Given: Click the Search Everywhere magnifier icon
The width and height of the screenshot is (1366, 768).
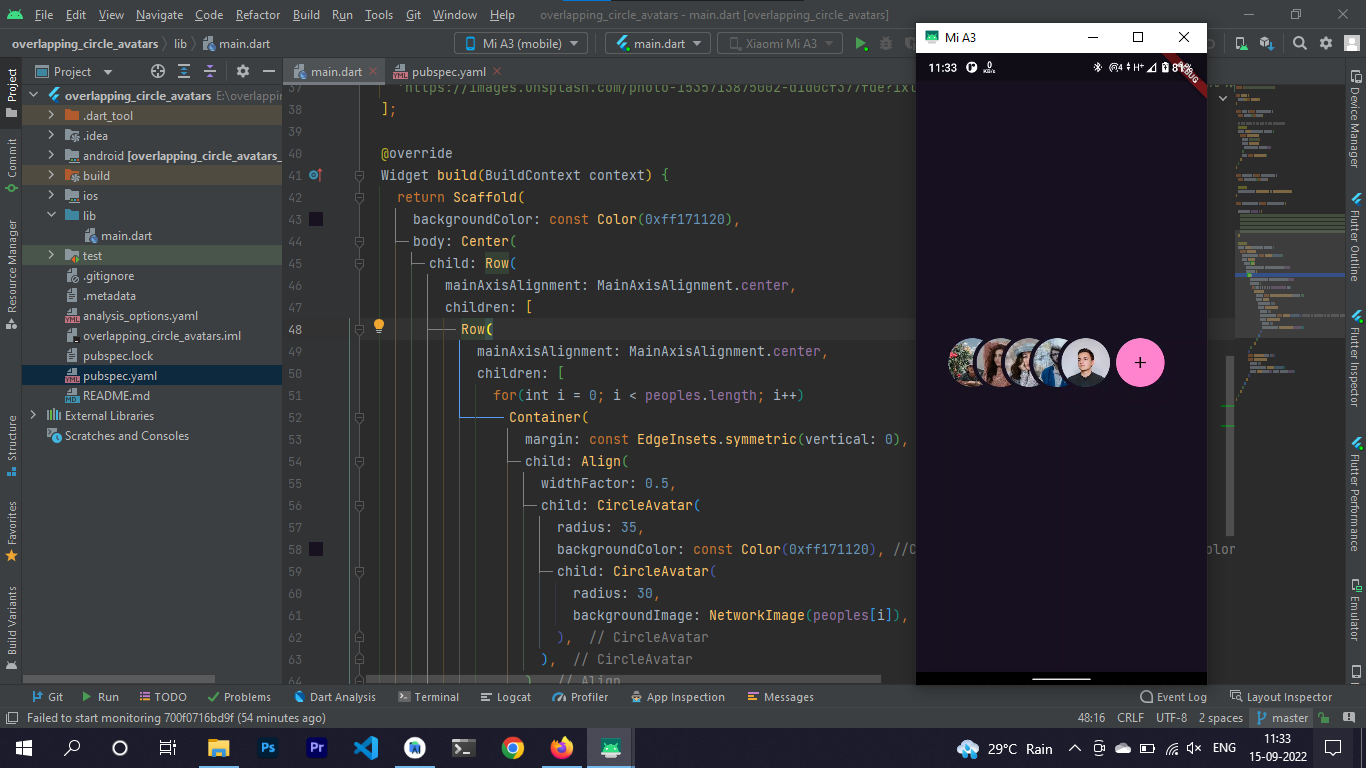Looking at the screenshot, I should tap(1299, 44).
